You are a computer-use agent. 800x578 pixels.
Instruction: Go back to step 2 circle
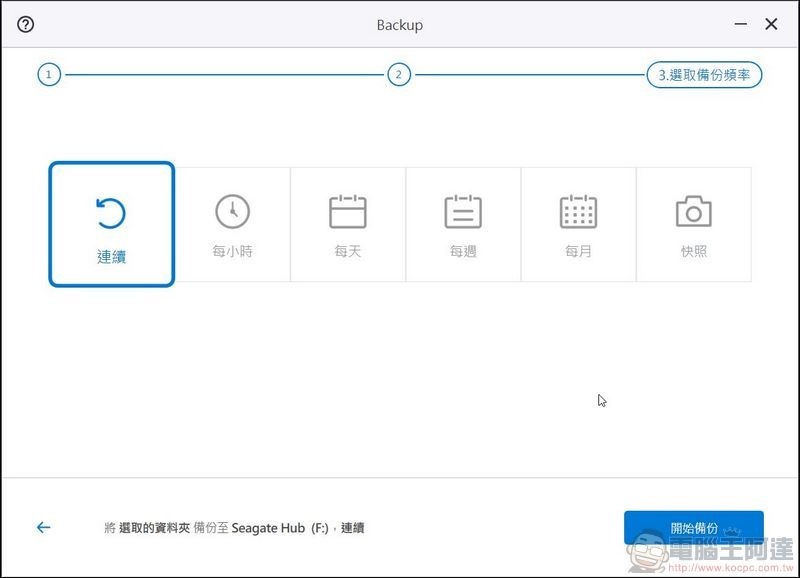(x=400, y=74)
